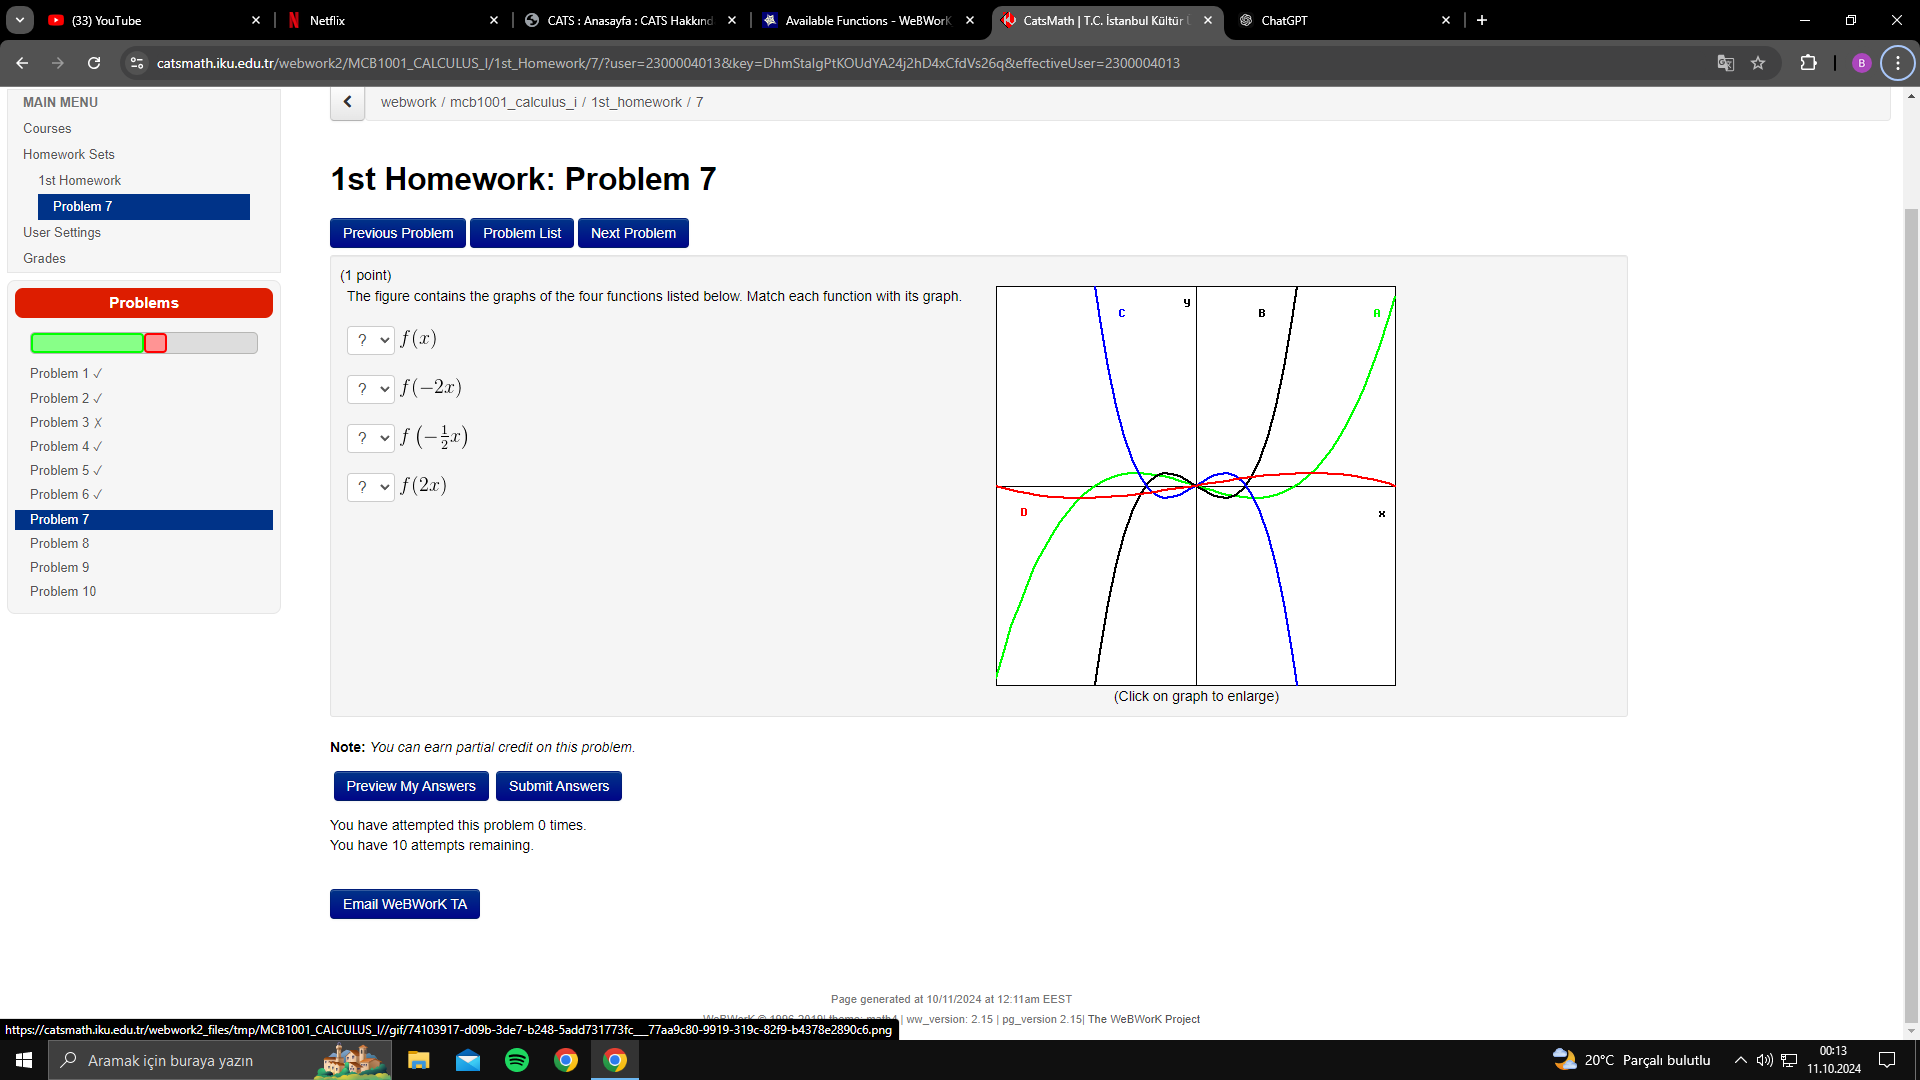This screenshot has width=1920, height=1080.
Task: Open Courses in the main menu
Action: pos(47,128)
